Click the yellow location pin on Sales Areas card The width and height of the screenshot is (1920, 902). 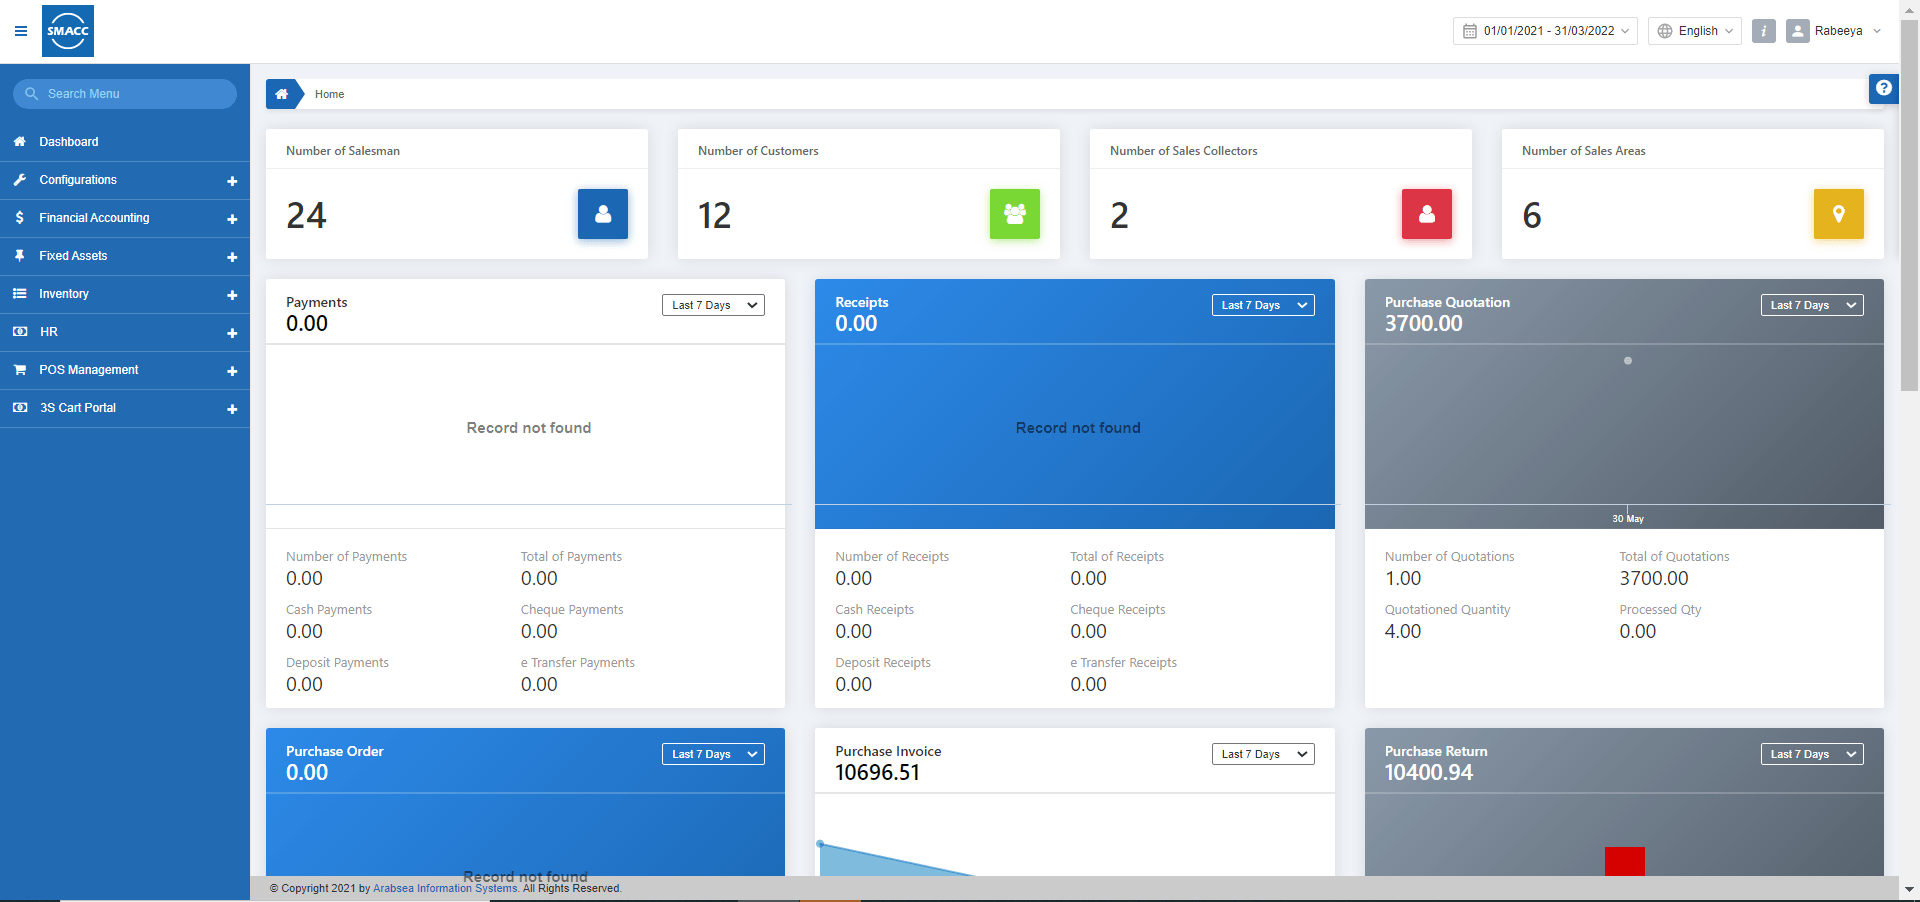point(1838,214)
